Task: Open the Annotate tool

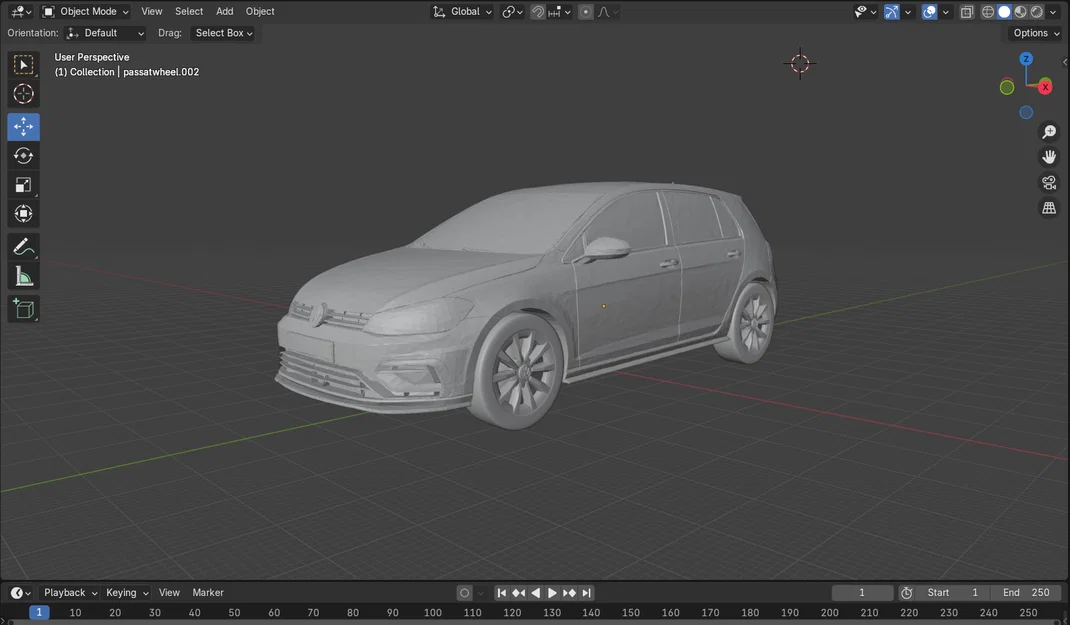Action: click(23, 247)
